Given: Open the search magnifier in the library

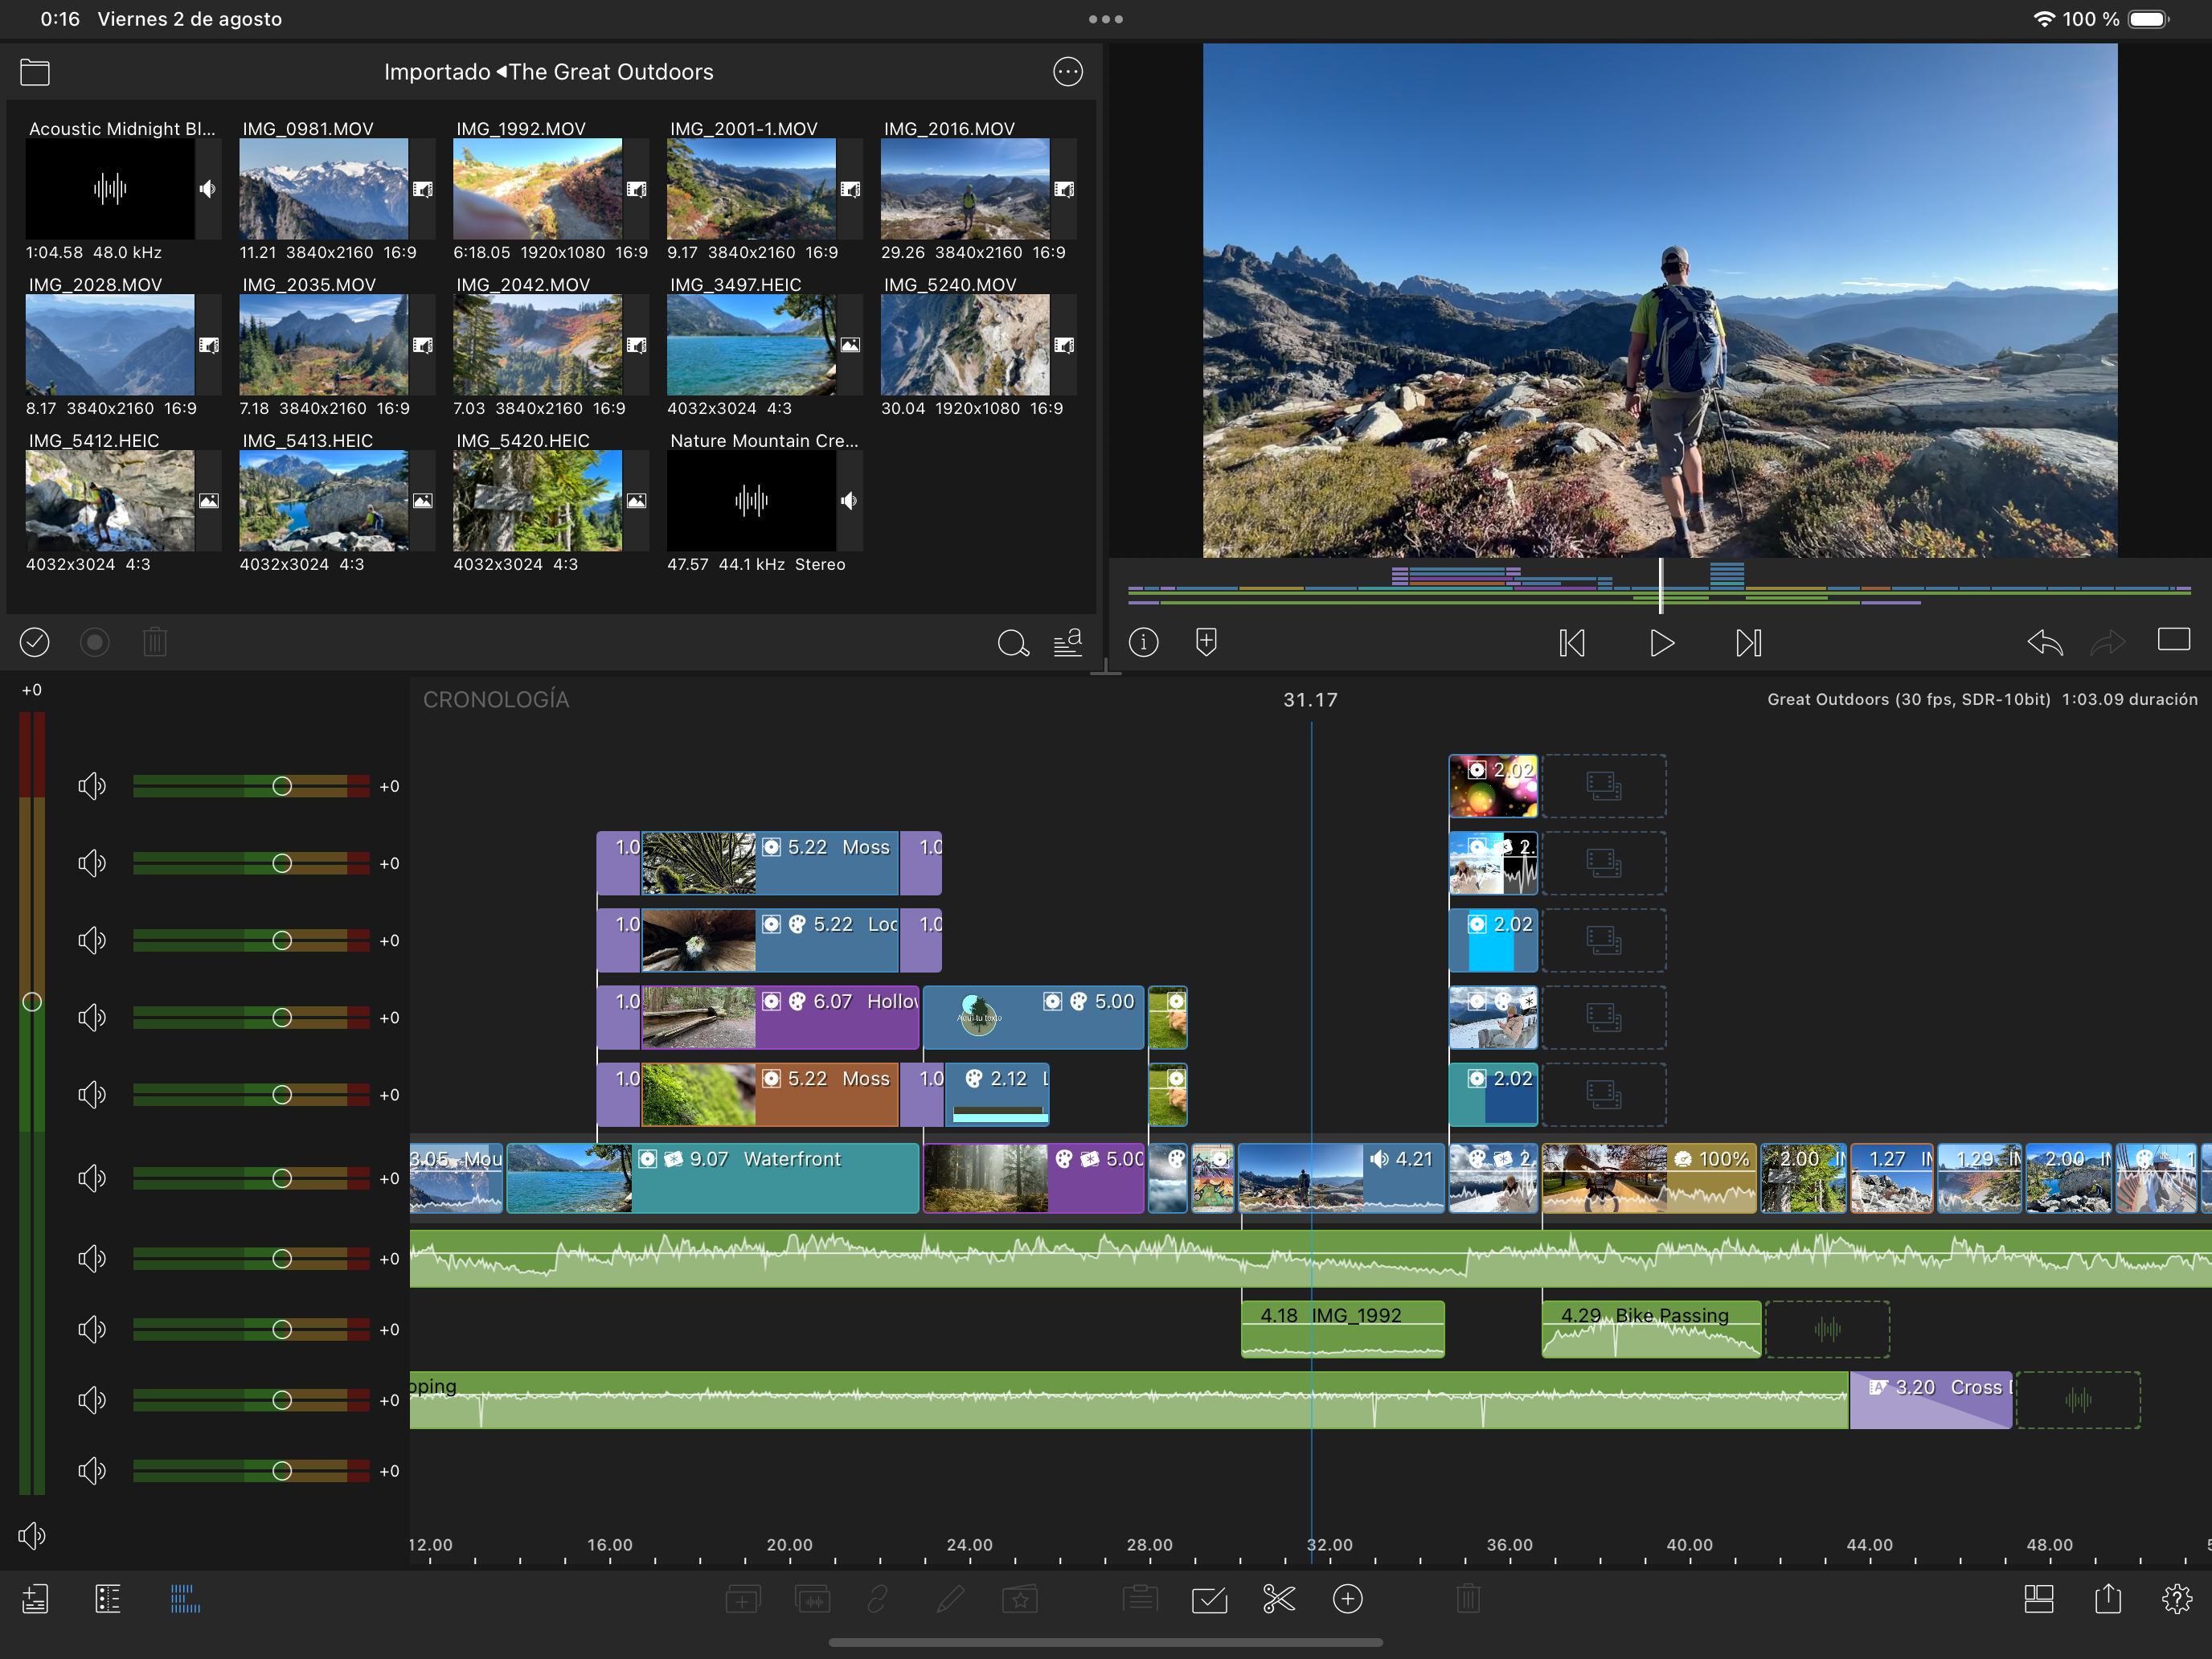Looking at the screenshot, I should (1012, 643).
